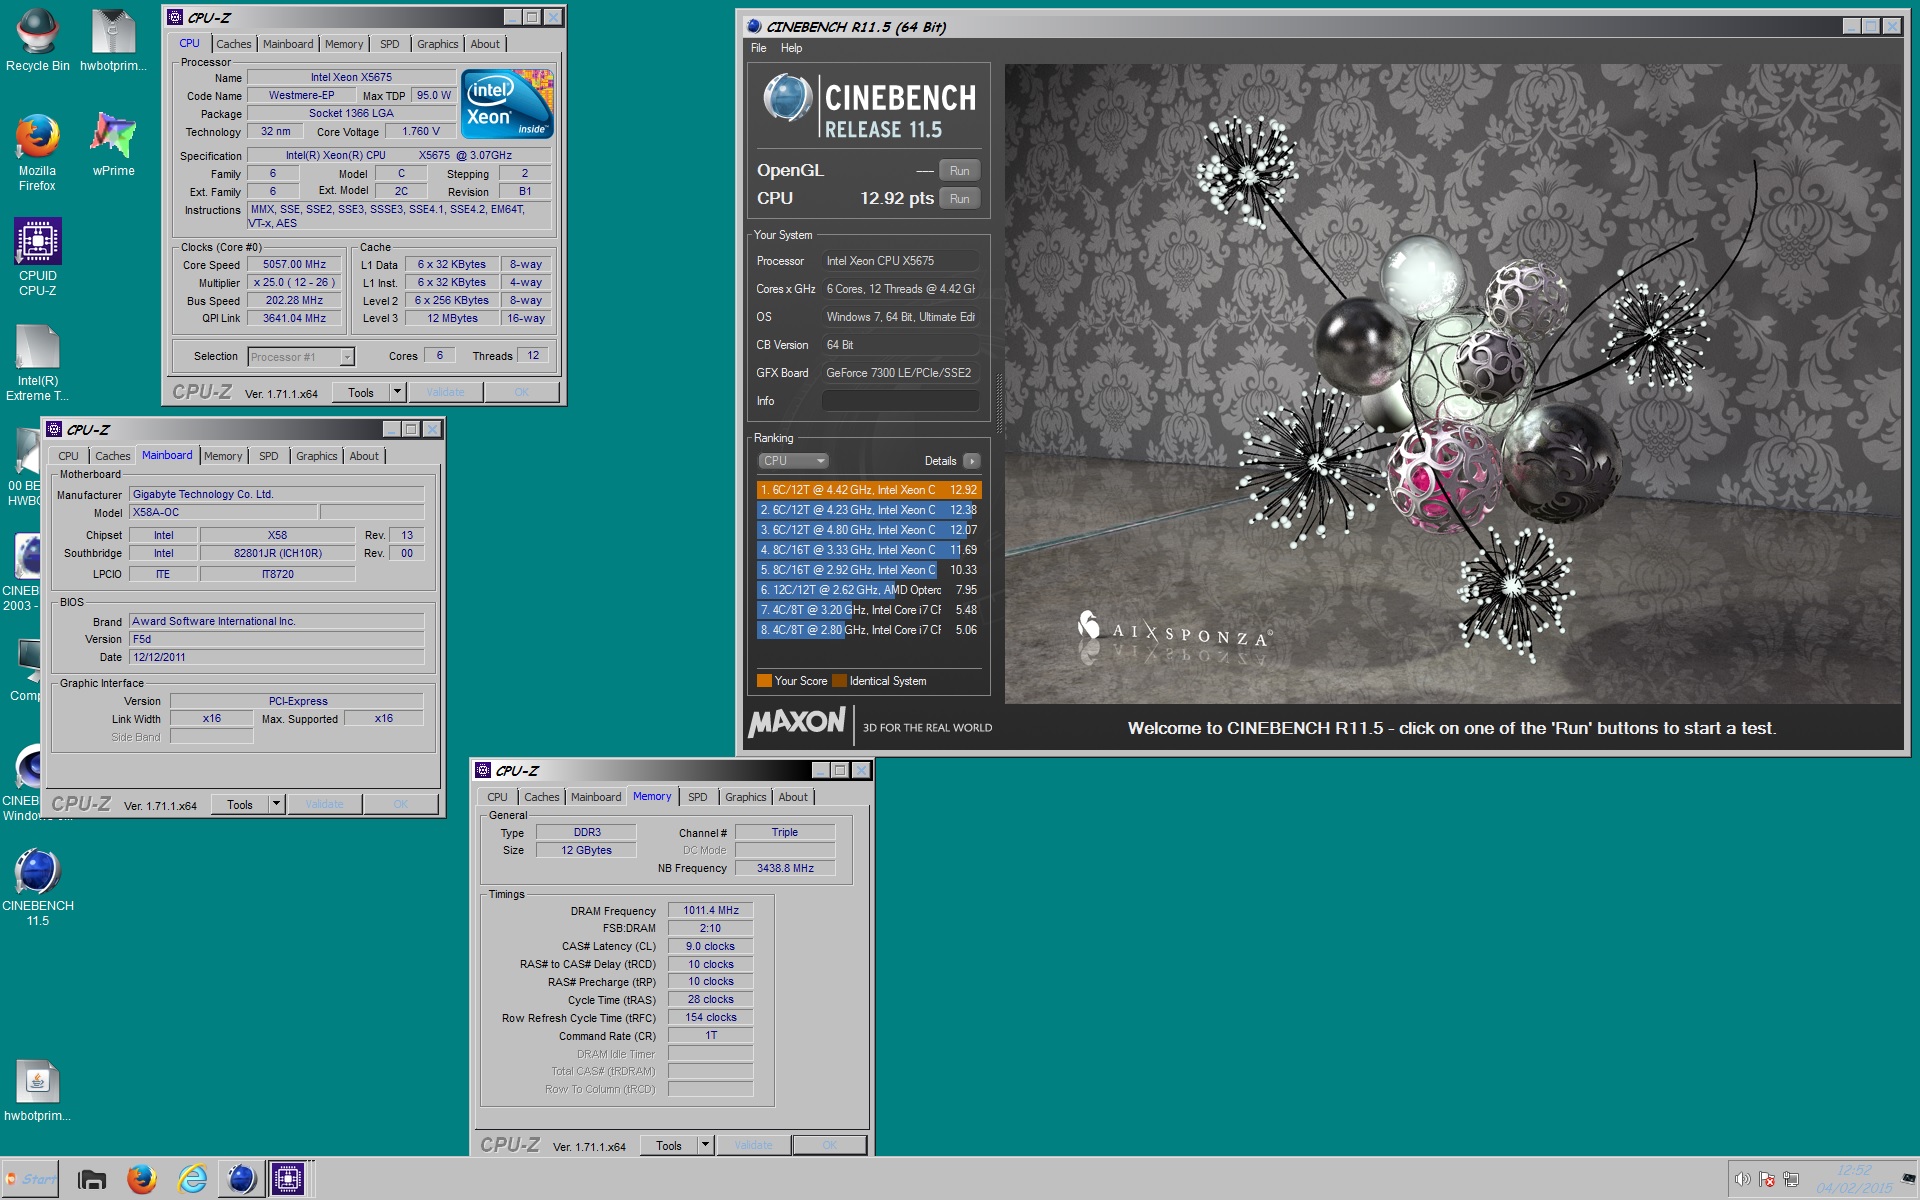The height and width of the screenshot is (1200, 1920).
Task: Open Caches tab in top CPU-Z window
Action: point(233,44)
